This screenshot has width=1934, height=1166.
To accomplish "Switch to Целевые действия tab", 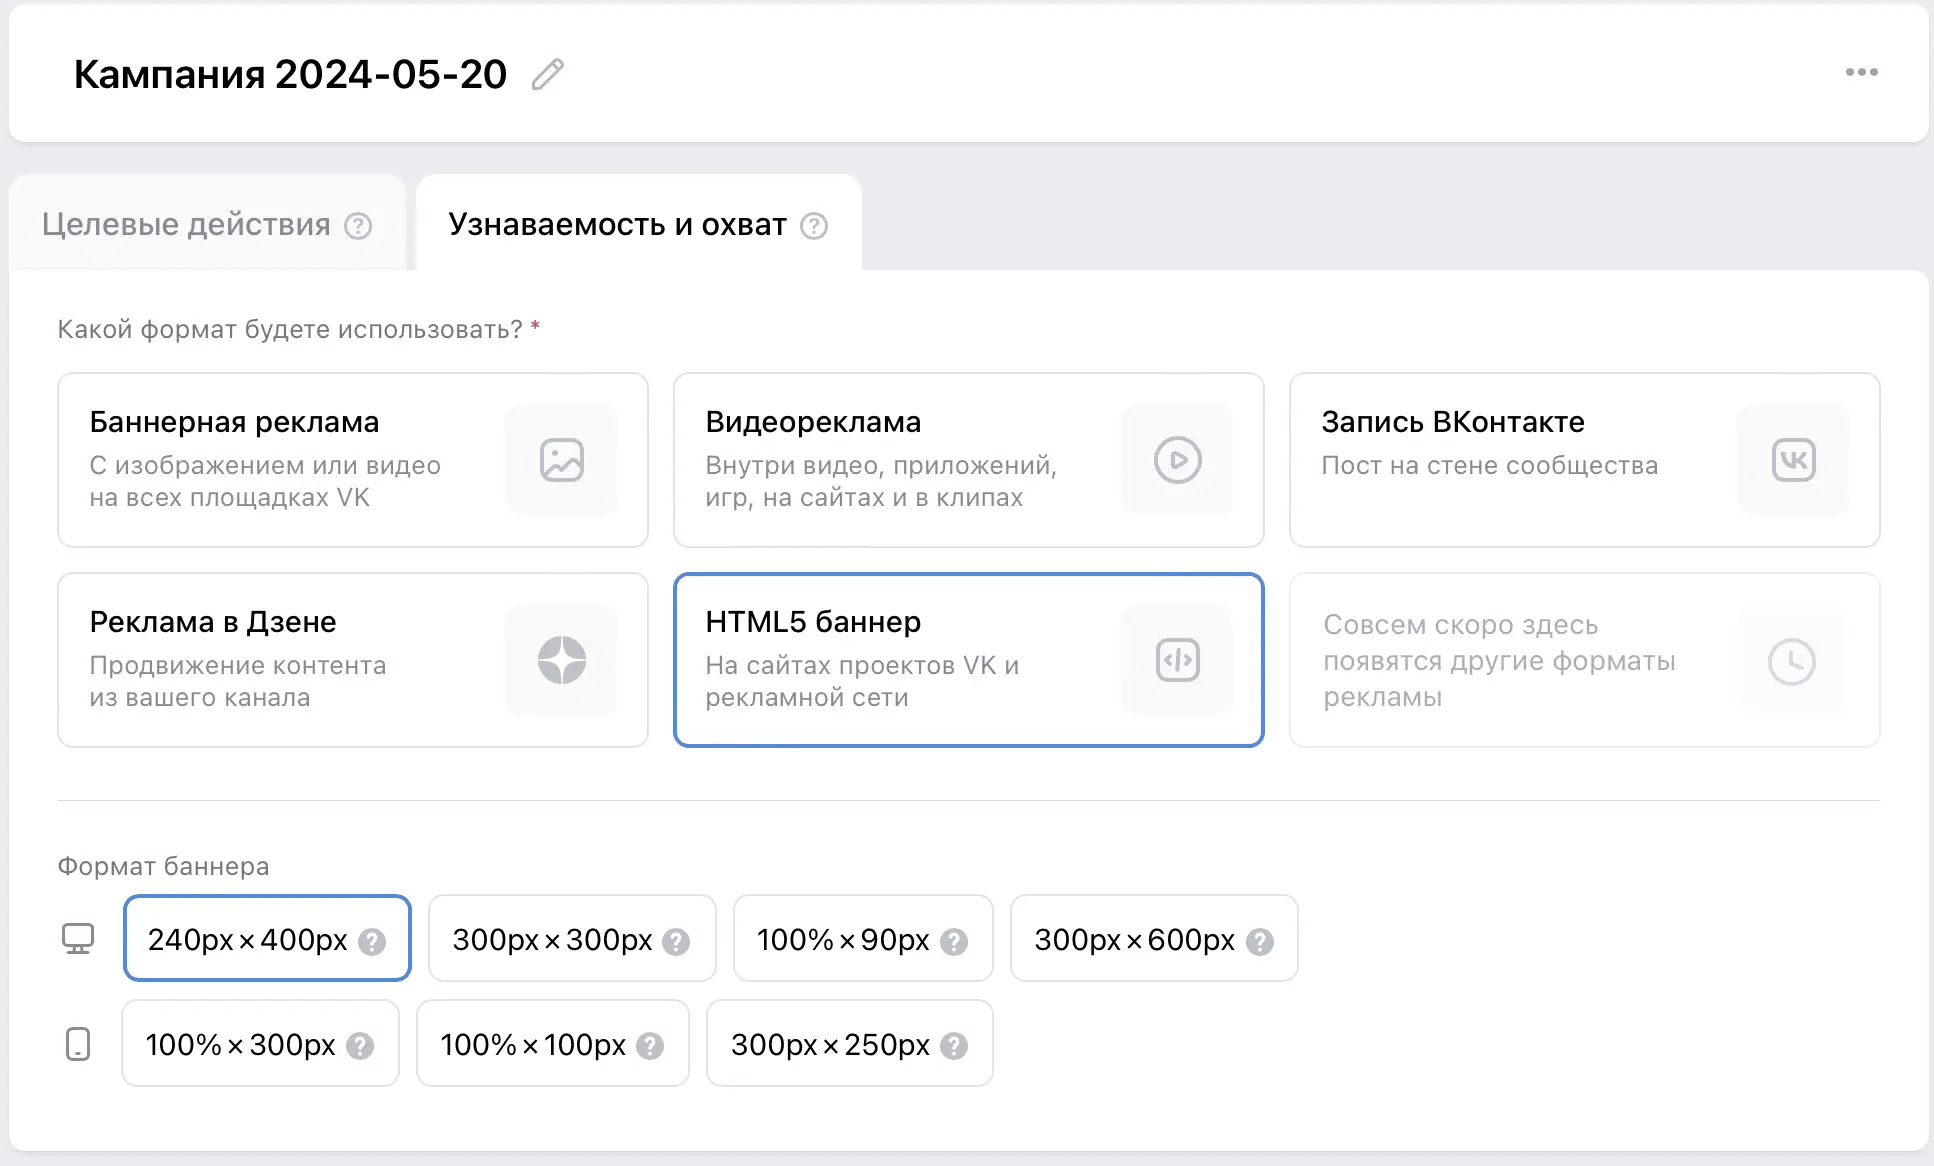I will 186,225.
